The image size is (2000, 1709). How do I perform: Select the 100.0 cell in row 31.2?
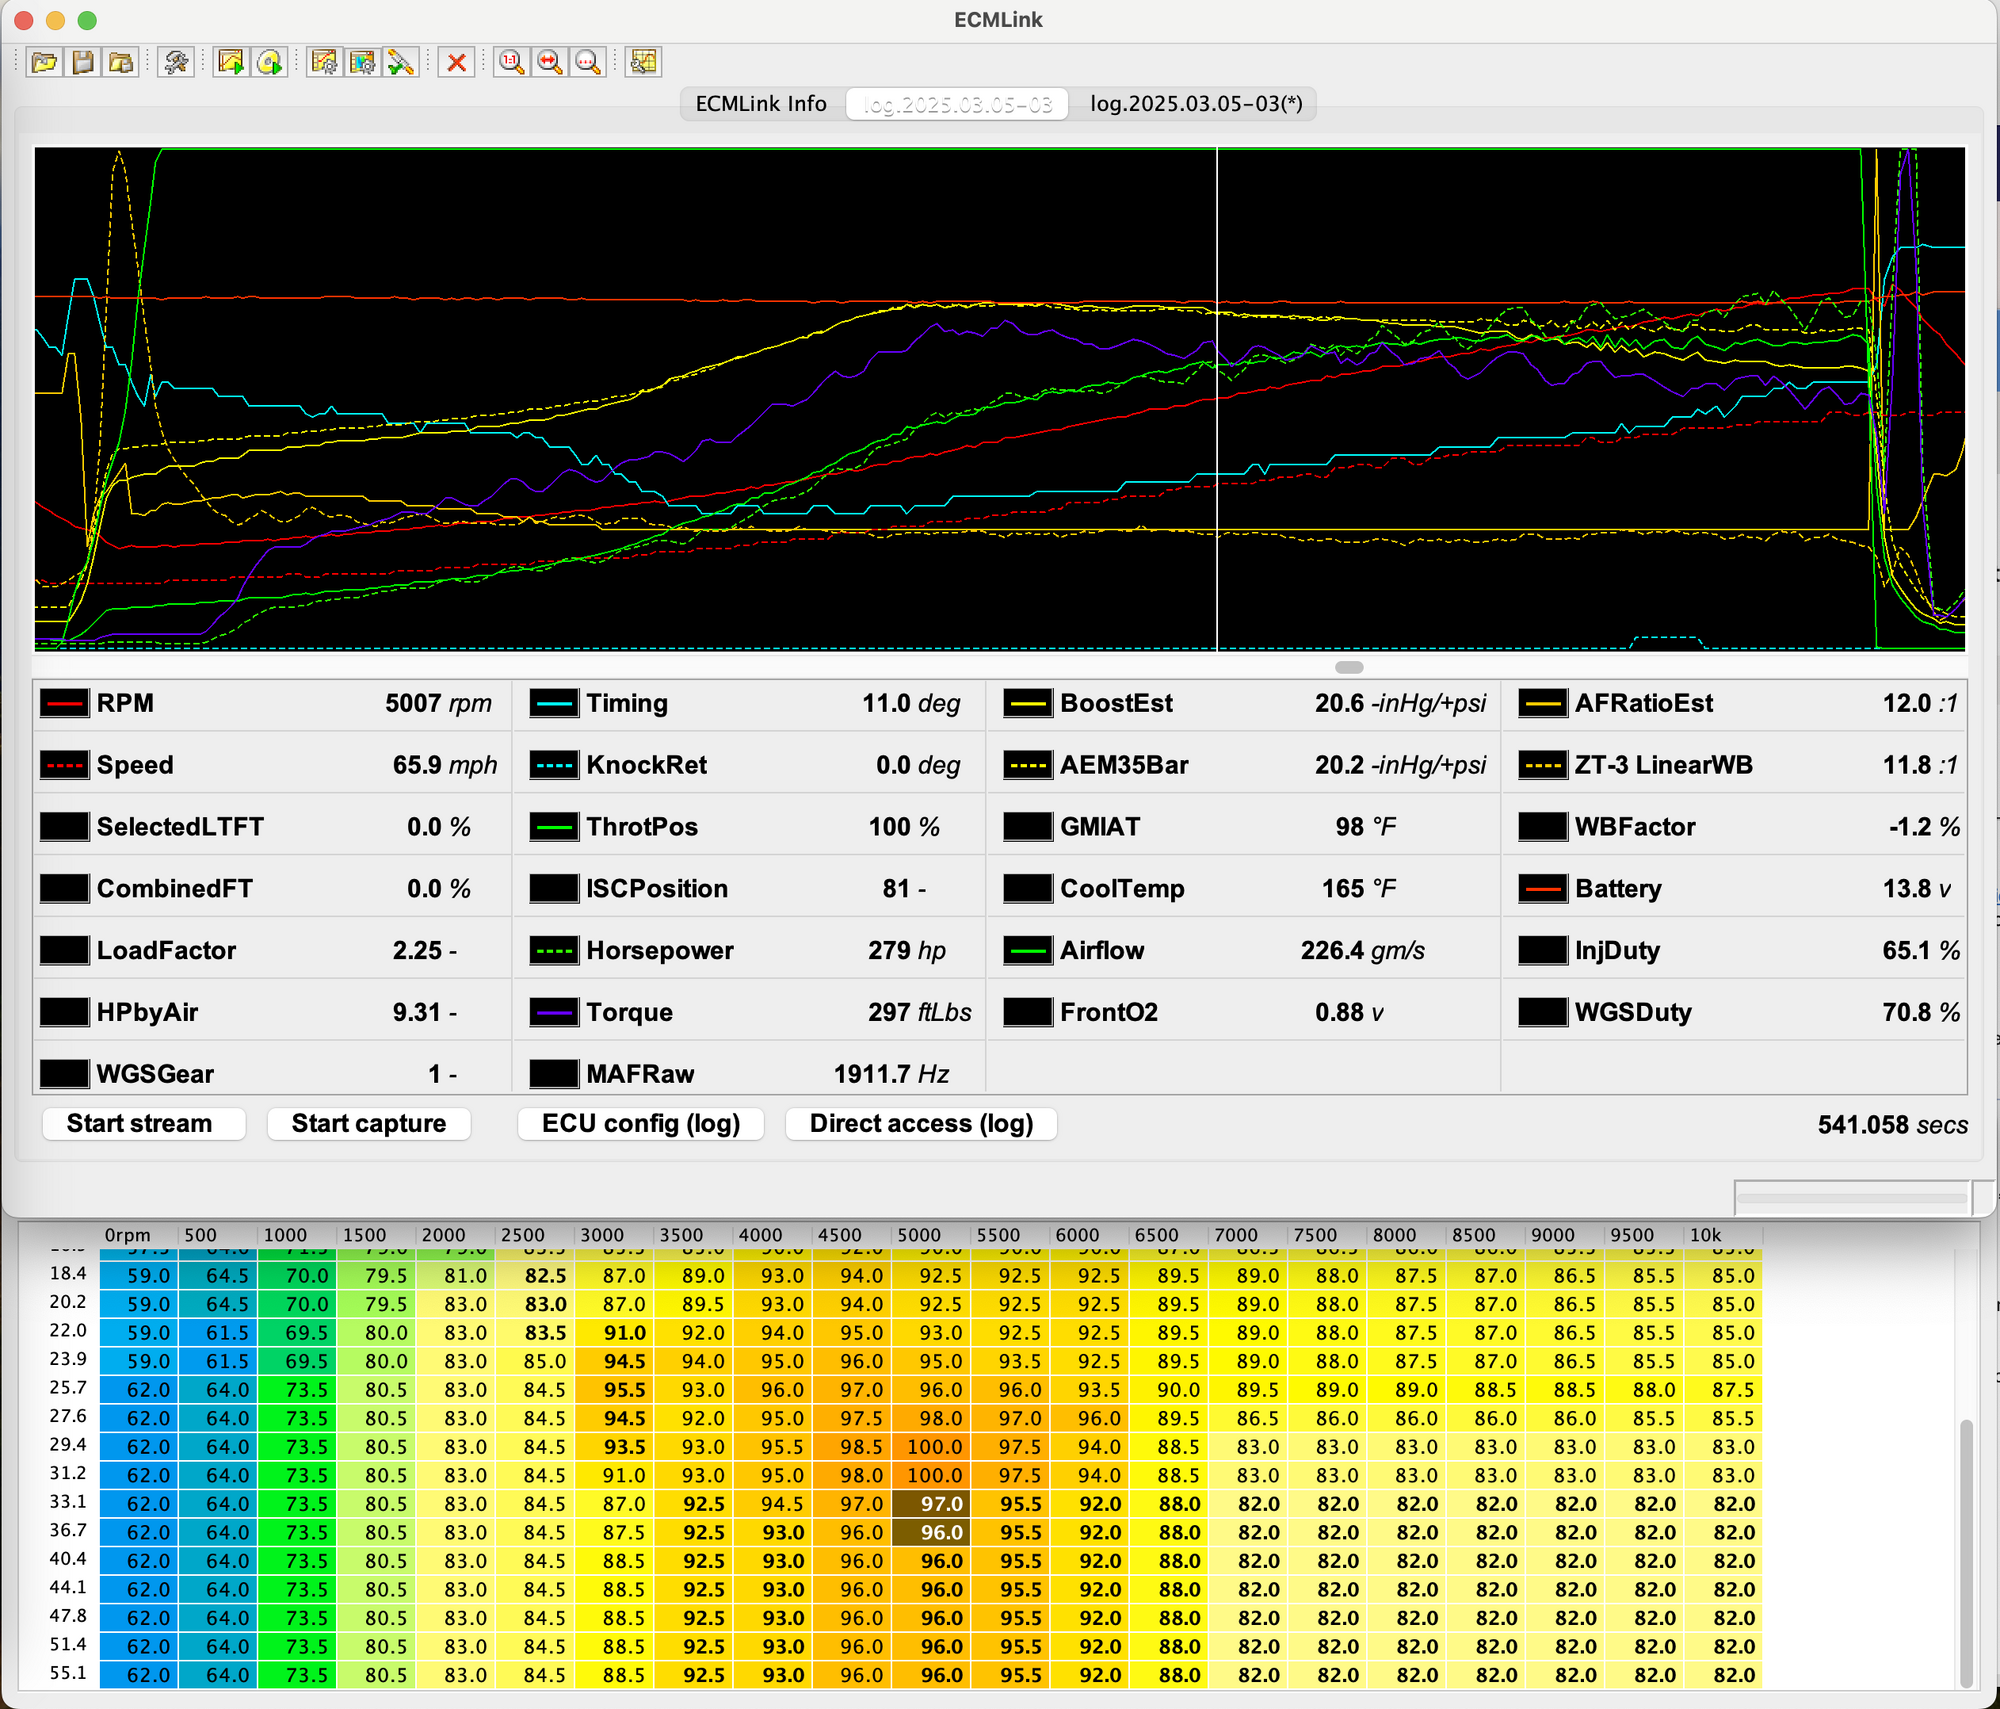coord(933,1476)
